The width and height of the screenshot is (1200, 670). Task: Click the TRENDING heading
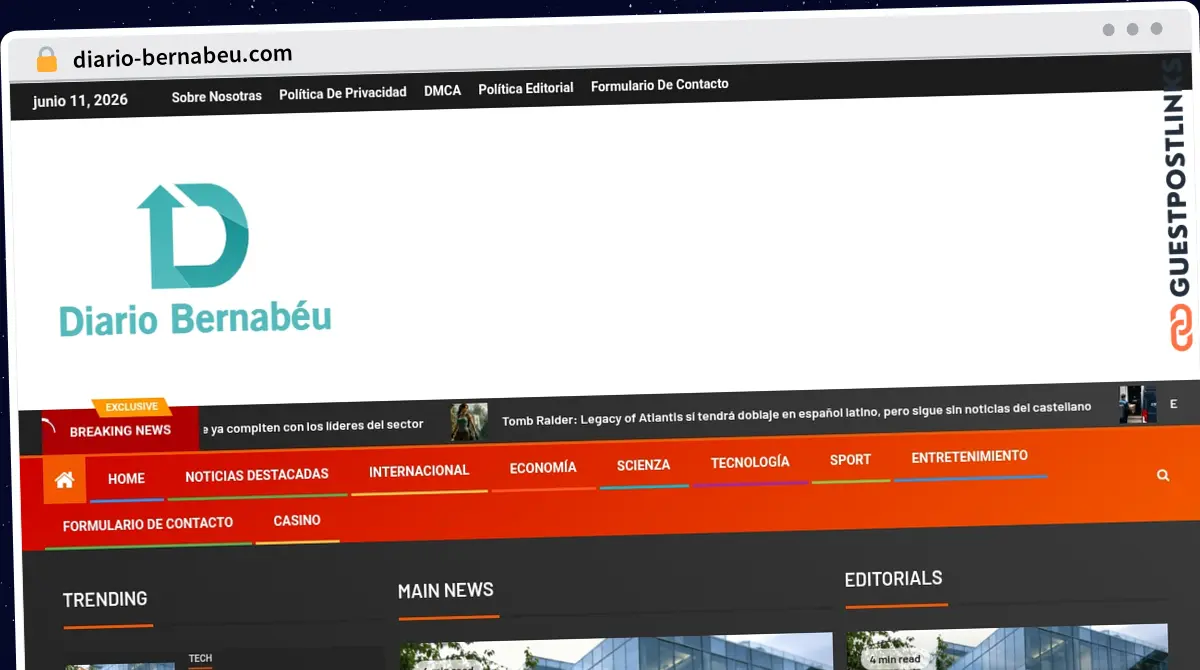click(105, 599)
